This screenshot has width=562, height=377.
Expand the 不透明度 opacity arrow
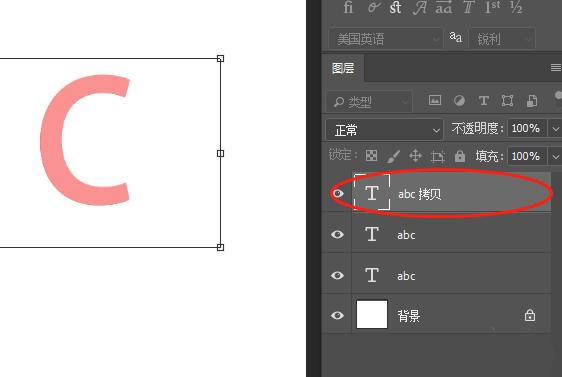(556, 128)
